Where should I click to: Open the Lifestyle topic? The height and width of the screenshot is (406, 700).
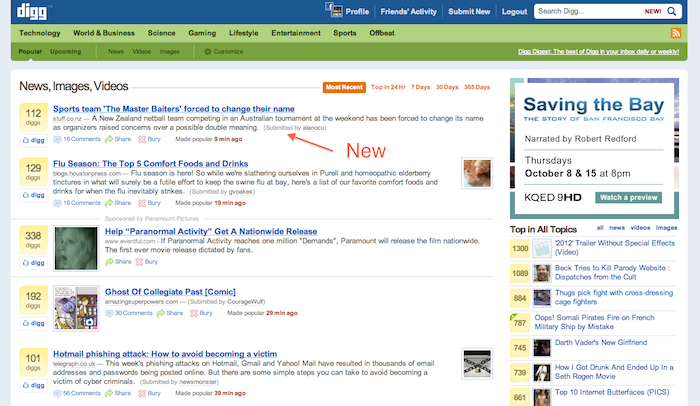point(243,33)
